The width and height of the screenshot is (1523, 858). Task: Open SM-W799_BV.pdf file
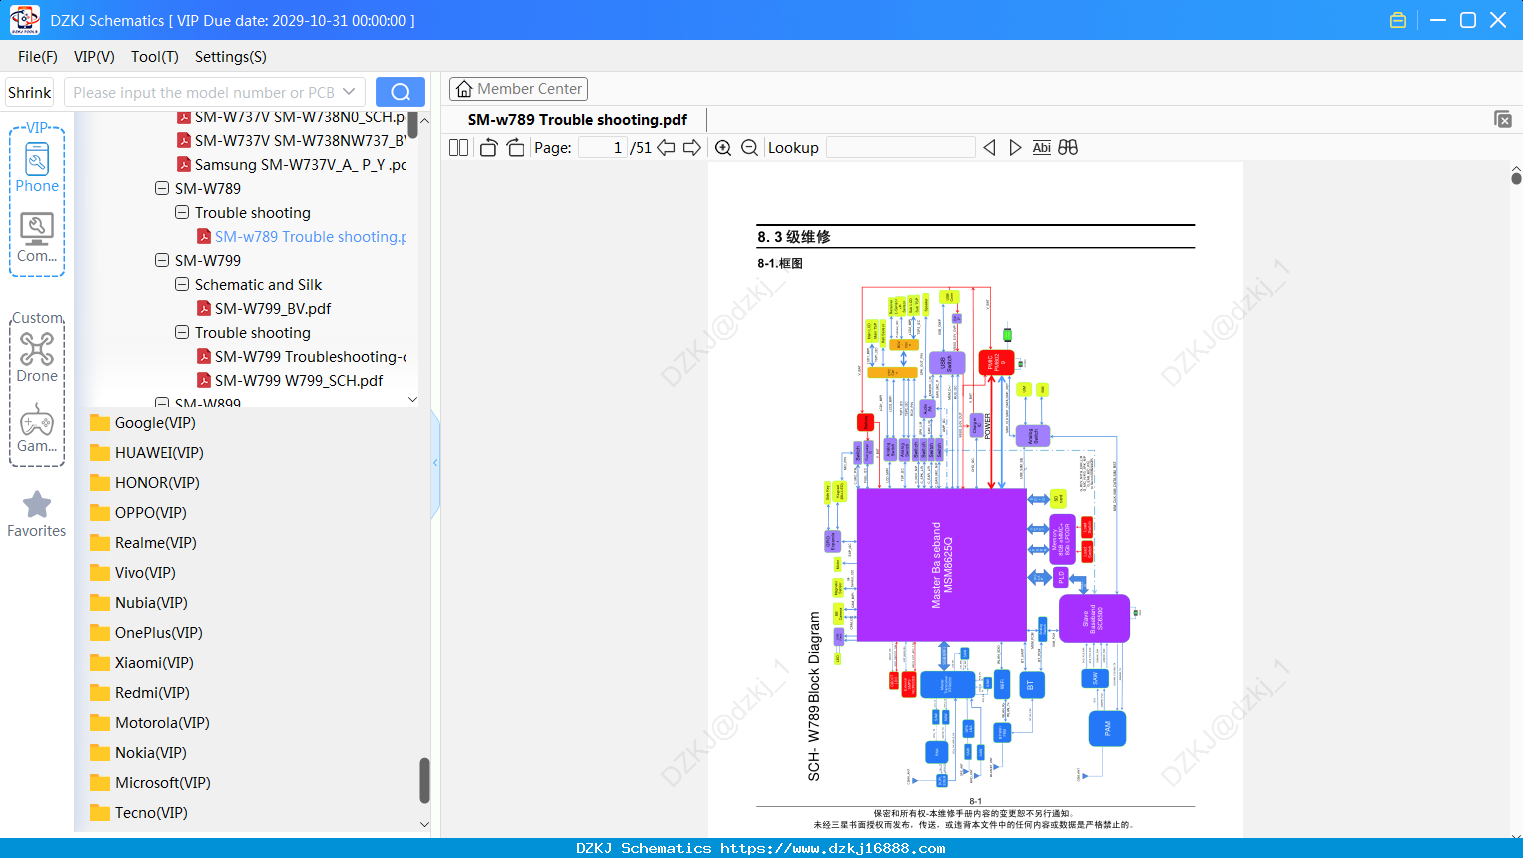pos(264,309)
